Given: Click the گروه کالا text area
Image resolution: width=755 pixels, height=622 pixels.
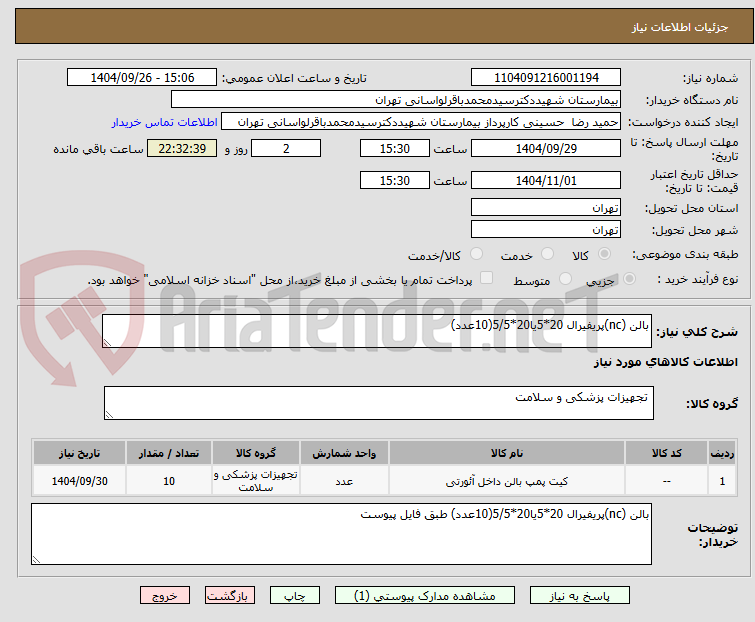Looking at the screenshot, I should [378, 403].
